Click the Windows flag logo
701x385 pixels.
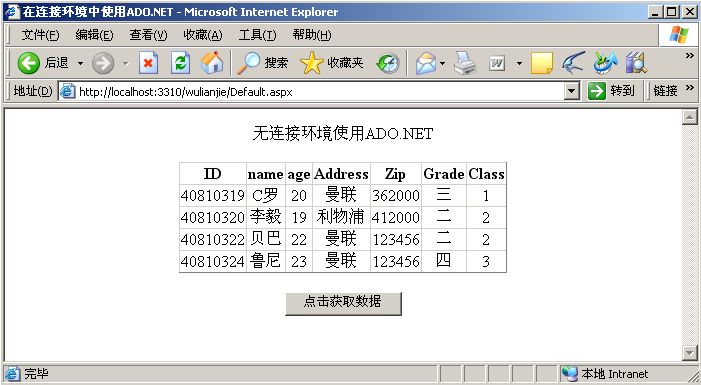tap(679, 34)
